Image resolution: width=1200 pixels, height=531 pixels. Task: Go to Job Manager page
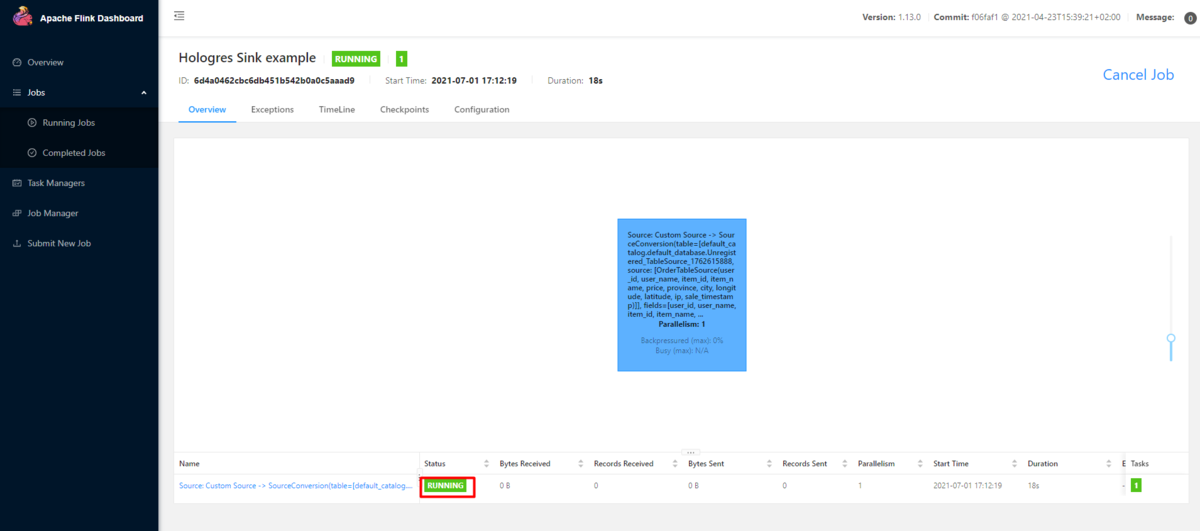[x=52, y=213]
